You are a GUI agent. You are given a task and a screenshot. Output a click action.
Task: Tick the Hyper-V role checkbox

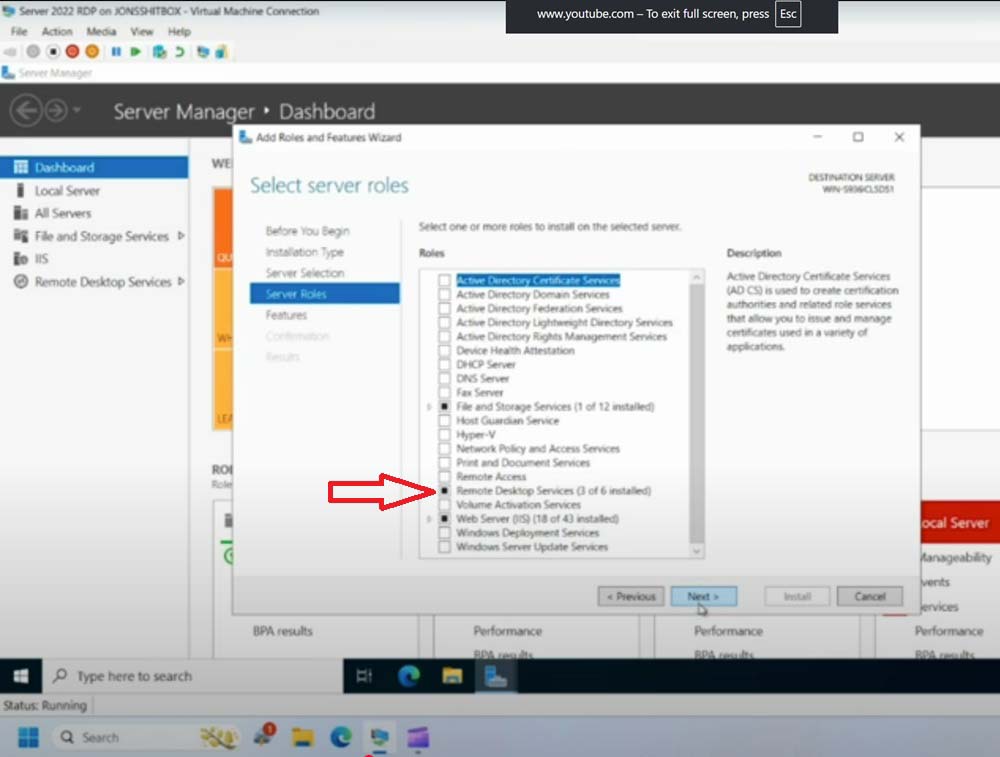click(444, 435)
